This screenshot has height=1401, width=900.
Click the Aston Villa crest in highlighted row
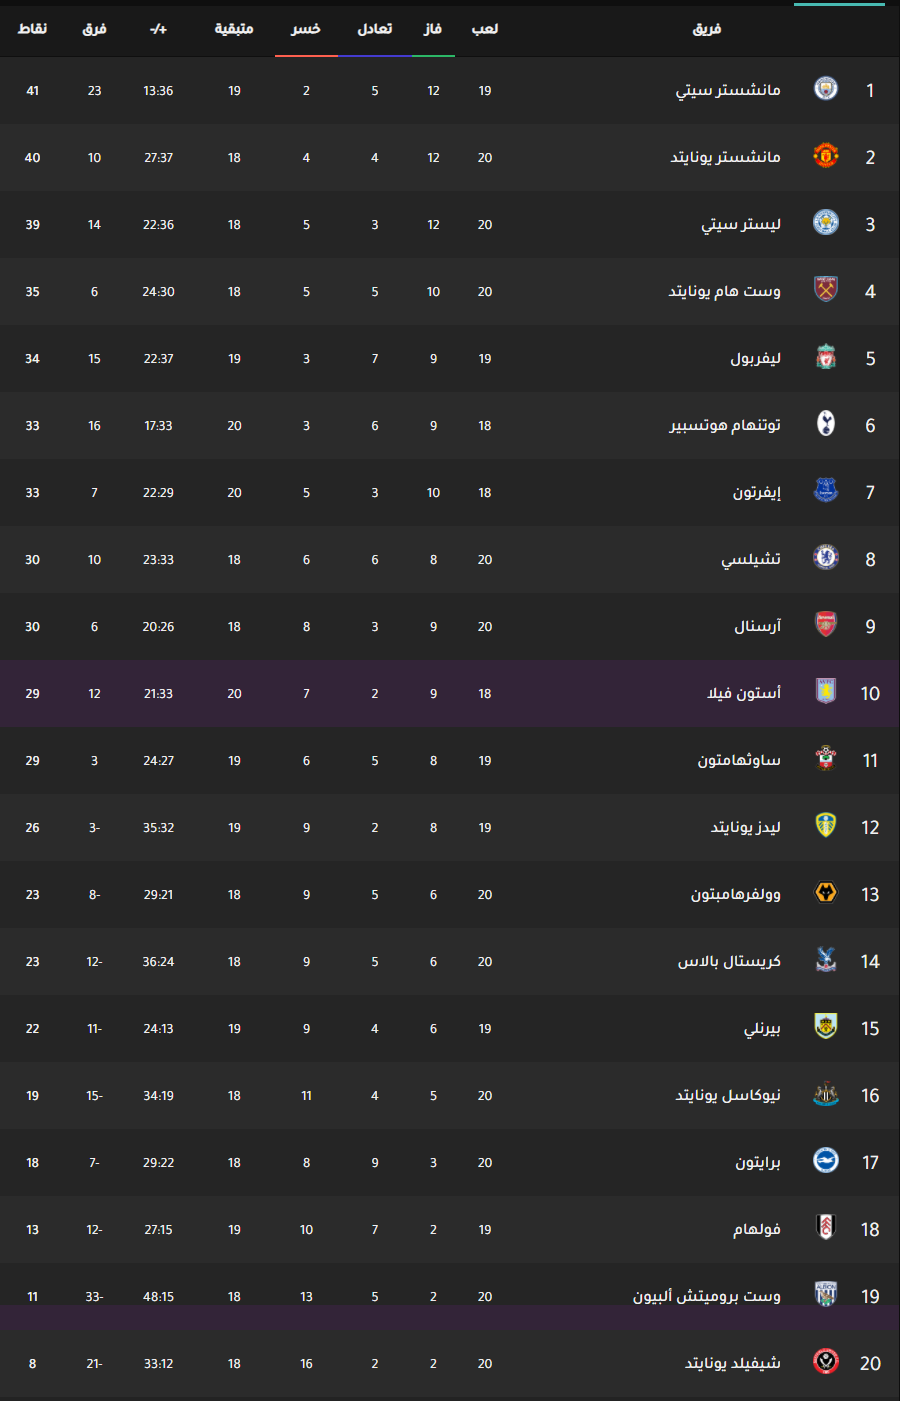[x=826, y=692]
